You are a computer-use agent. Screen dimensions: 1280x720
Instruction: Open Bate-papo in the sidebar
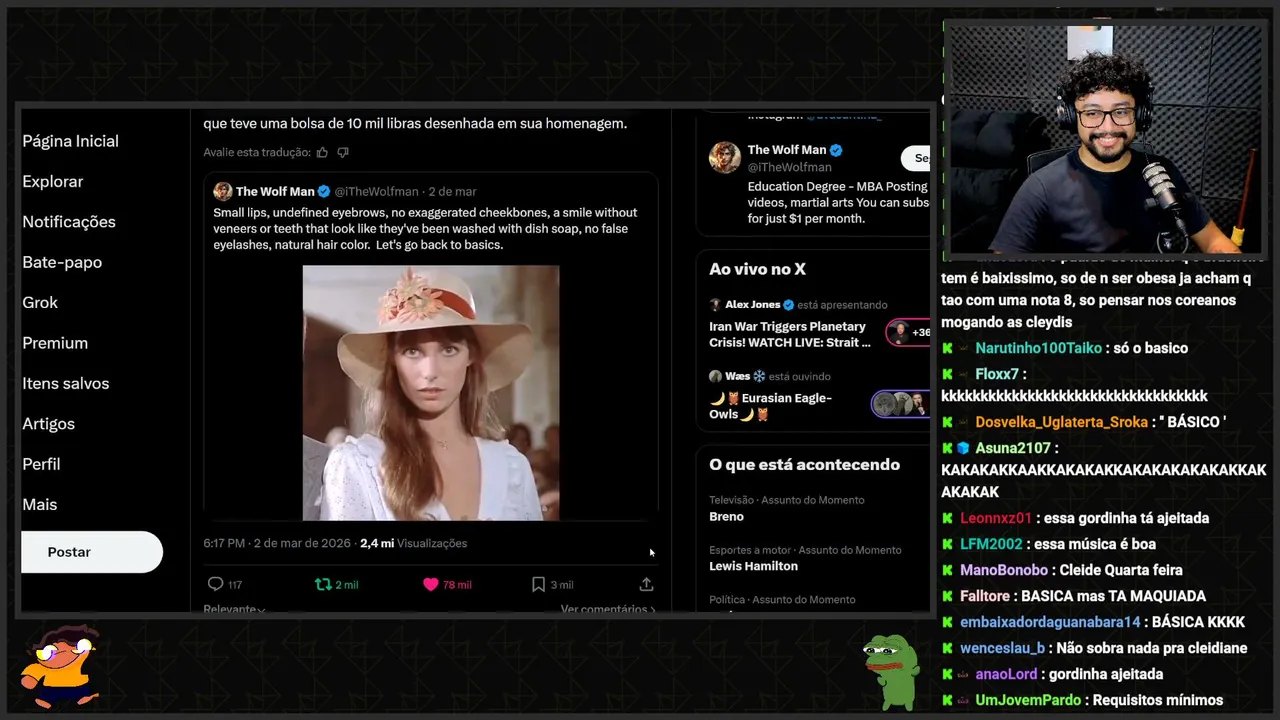[62, 262]
